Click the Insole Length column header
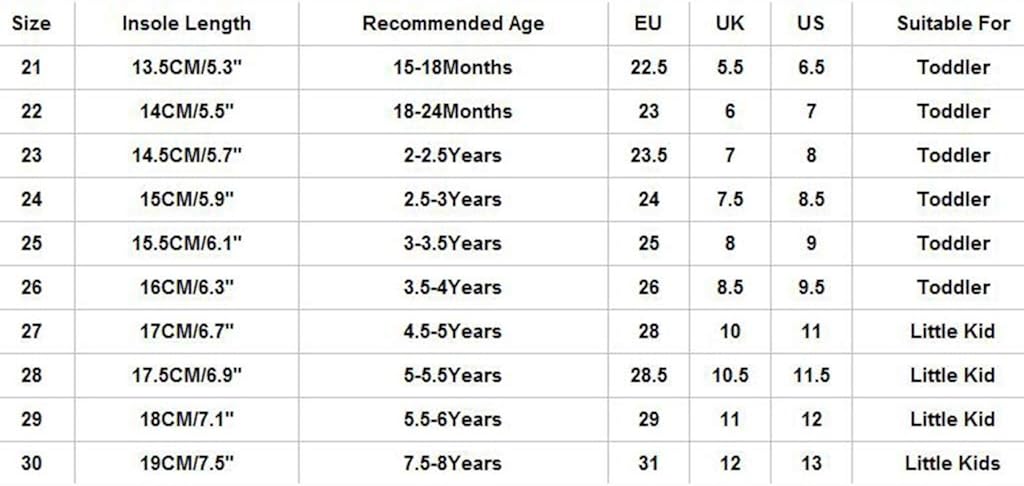Screen dimensions: 1024x486 (x=186, y=23)
